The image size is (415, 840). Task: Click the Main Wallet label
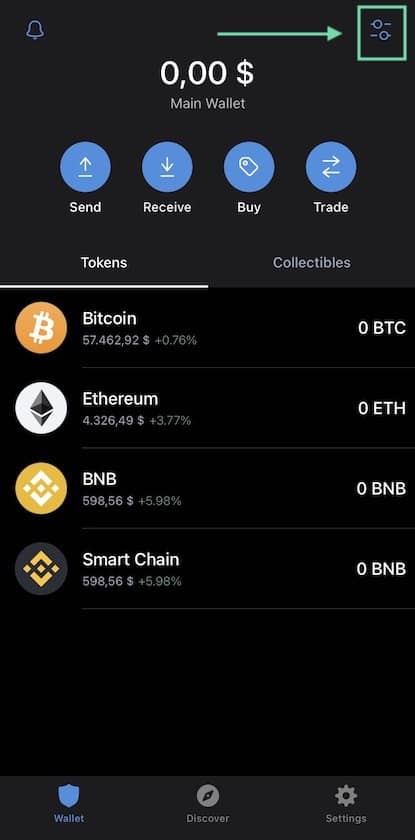[x=208, y=103]
